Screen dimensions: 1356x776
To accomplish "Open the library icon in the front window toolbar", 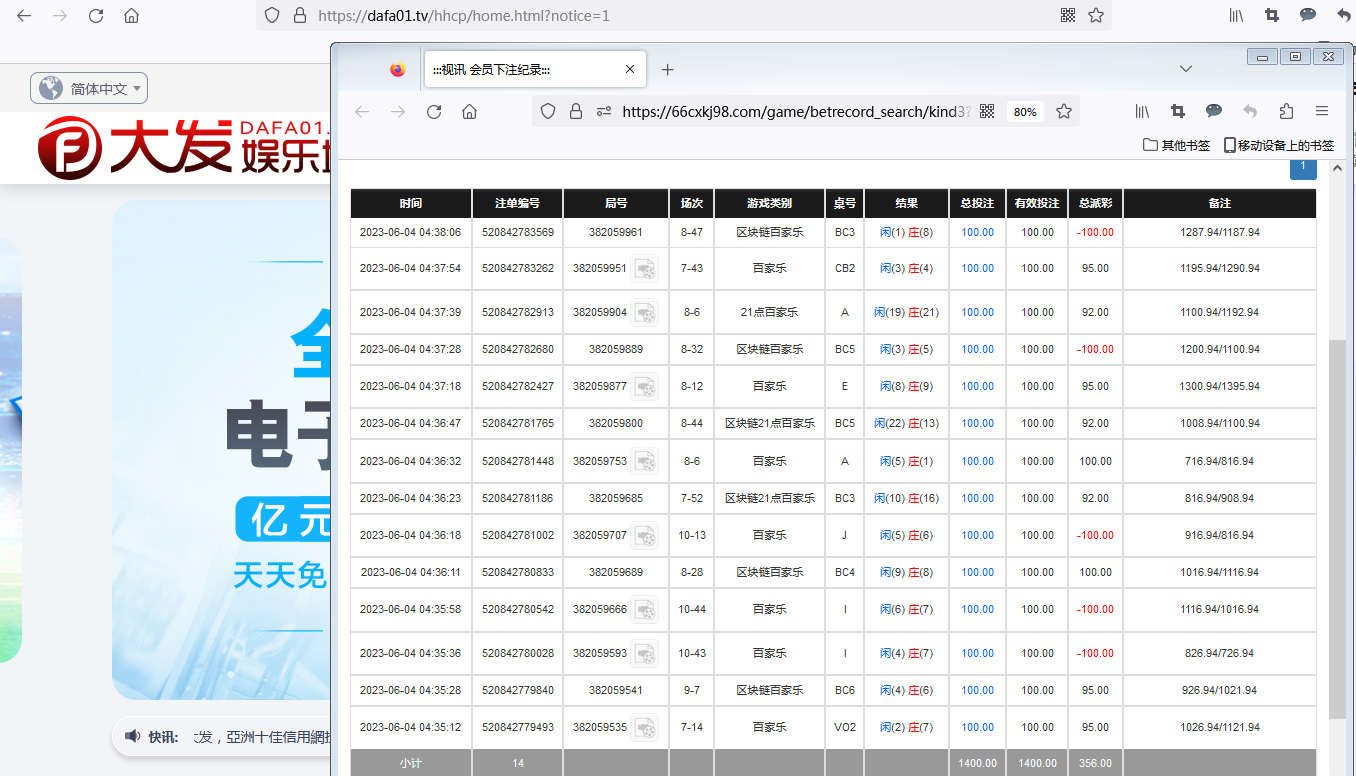I will (x=1142, y=112).
